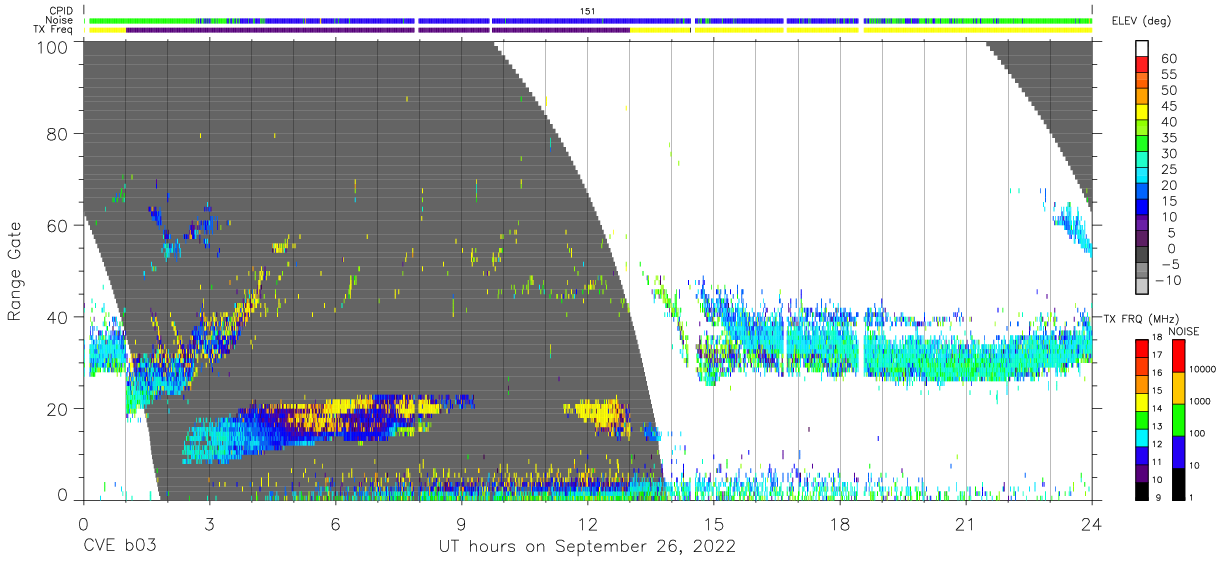
Task: Click the 20 tick on Range Gate axis
Action: coord(58,408)
